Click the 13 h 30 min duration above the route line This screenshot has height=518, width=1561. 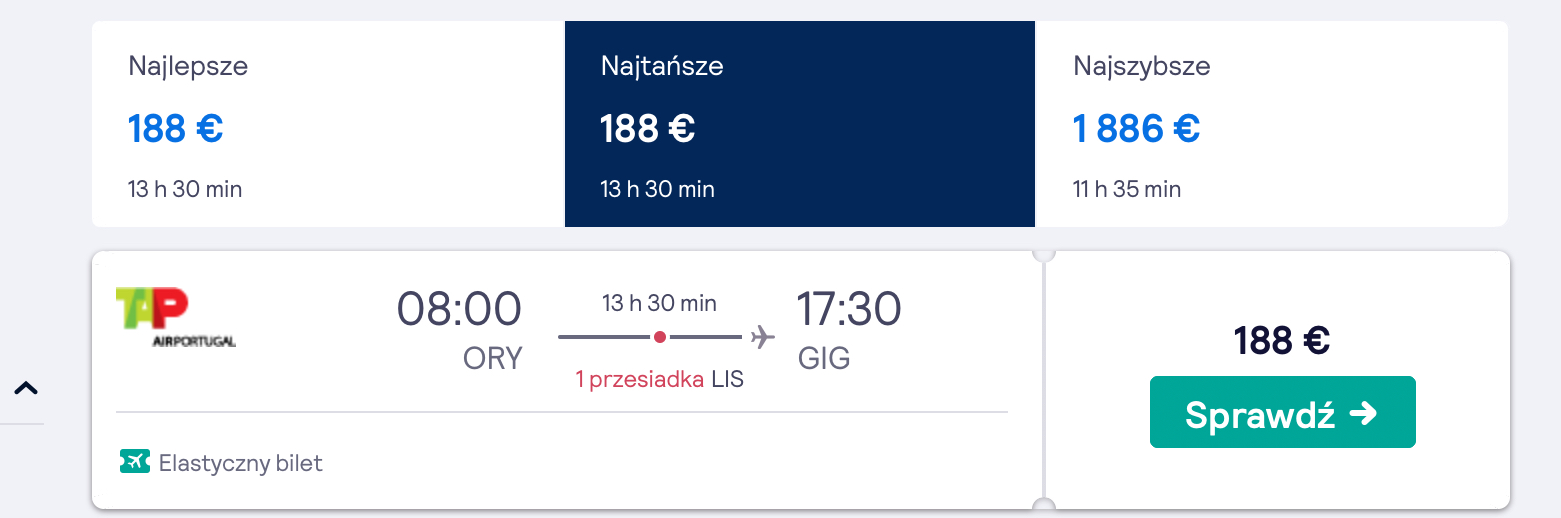pos(659,303)
